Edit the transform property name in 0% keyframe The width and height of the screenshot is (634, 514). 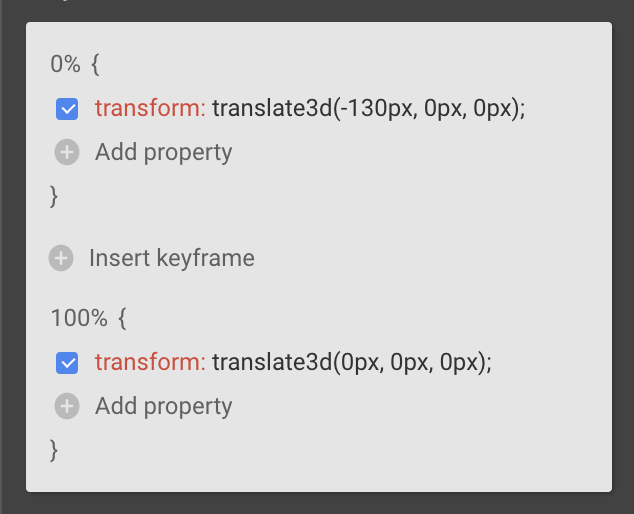click(150, 109)
